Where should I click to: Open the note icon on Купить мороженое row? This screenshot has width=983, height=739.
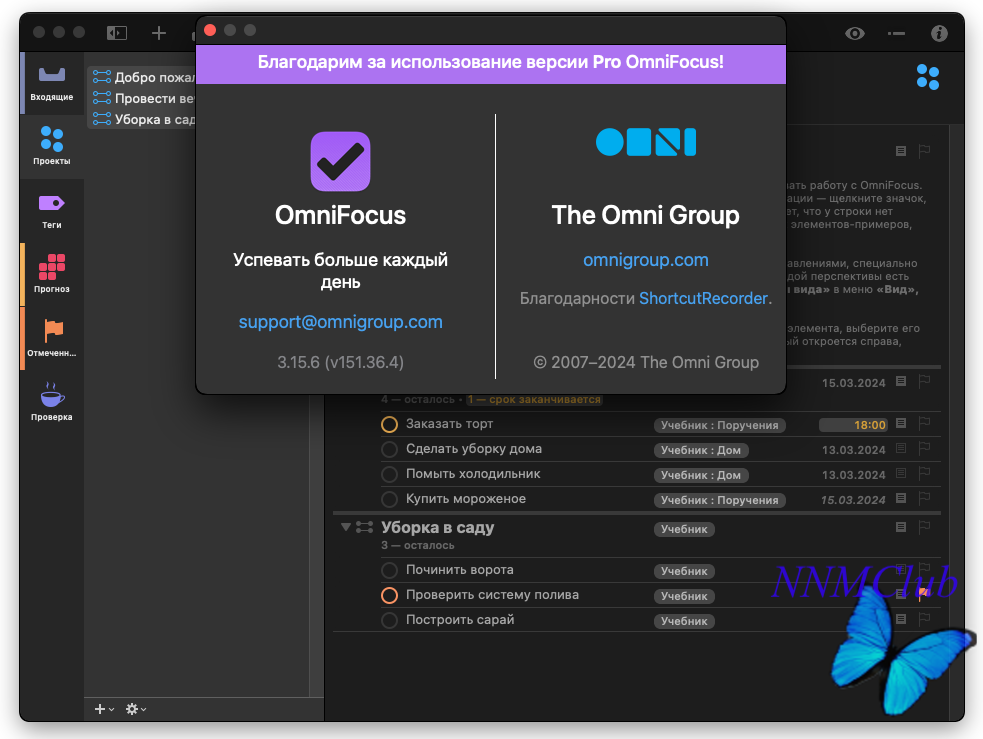901,498
